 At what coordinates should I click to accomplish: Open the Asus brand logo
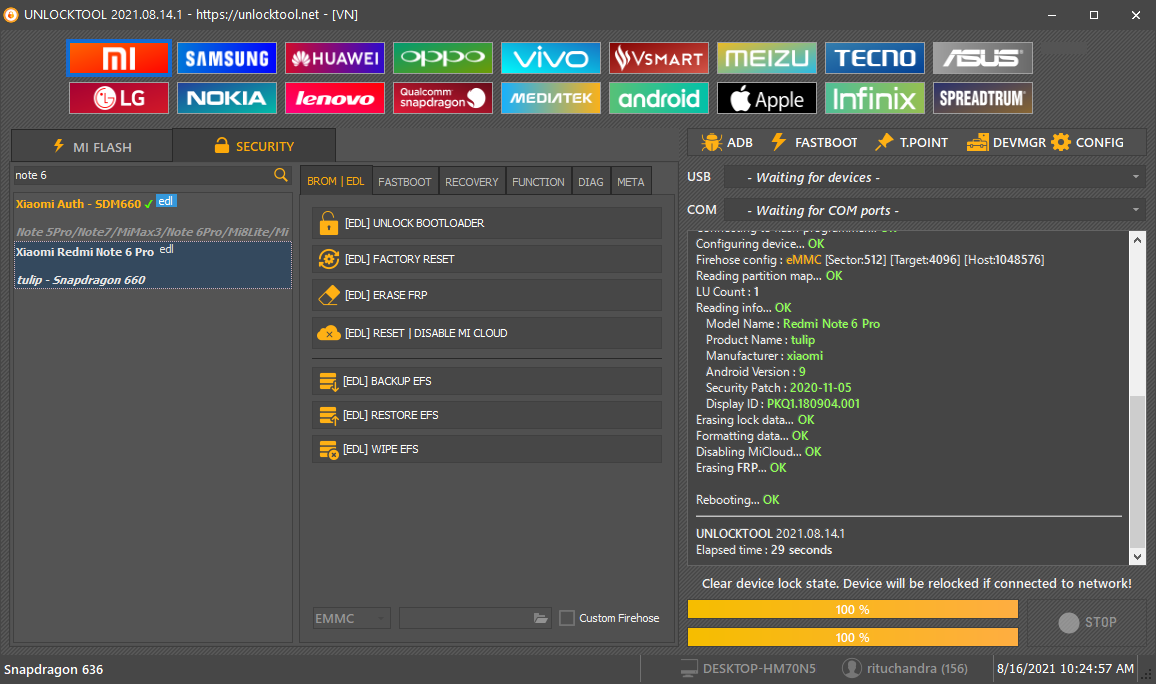coord(983,58)
